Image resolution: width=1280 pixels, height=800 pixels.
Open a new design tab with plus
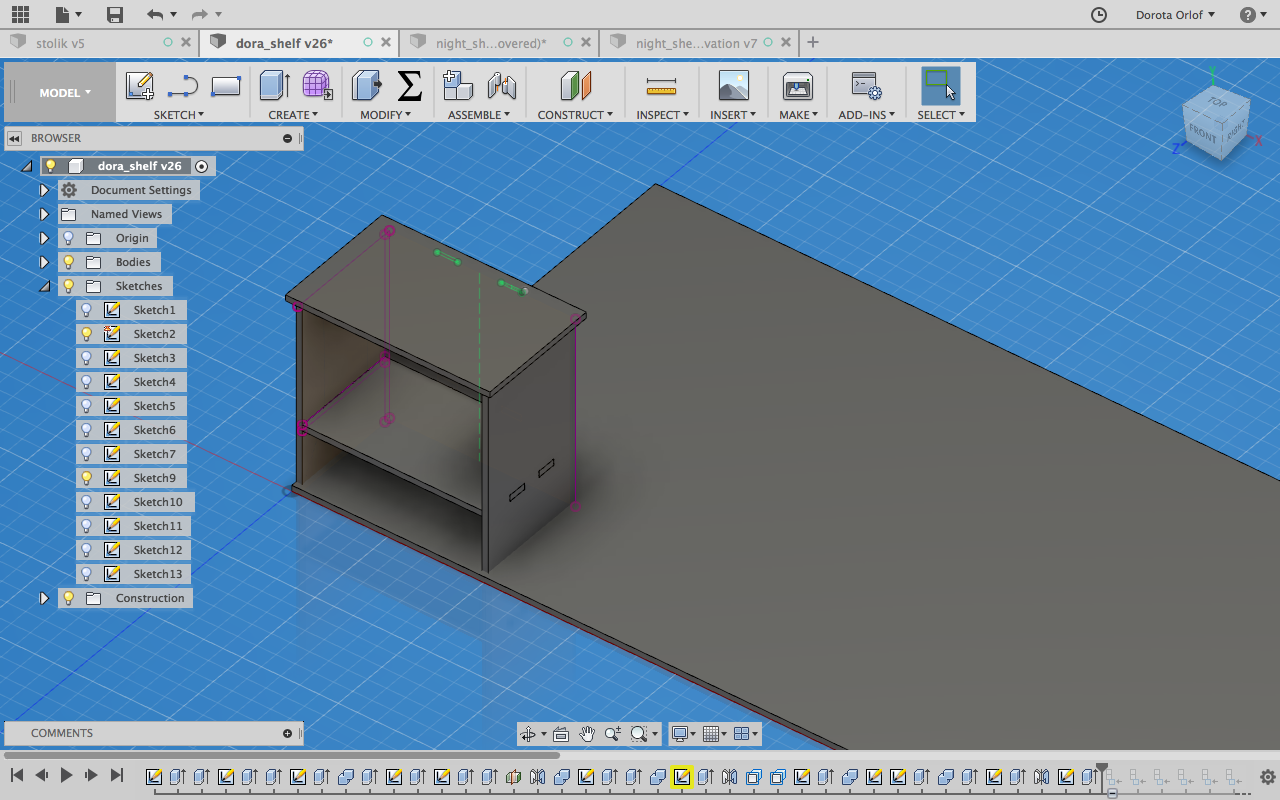[x=813, y=42]
